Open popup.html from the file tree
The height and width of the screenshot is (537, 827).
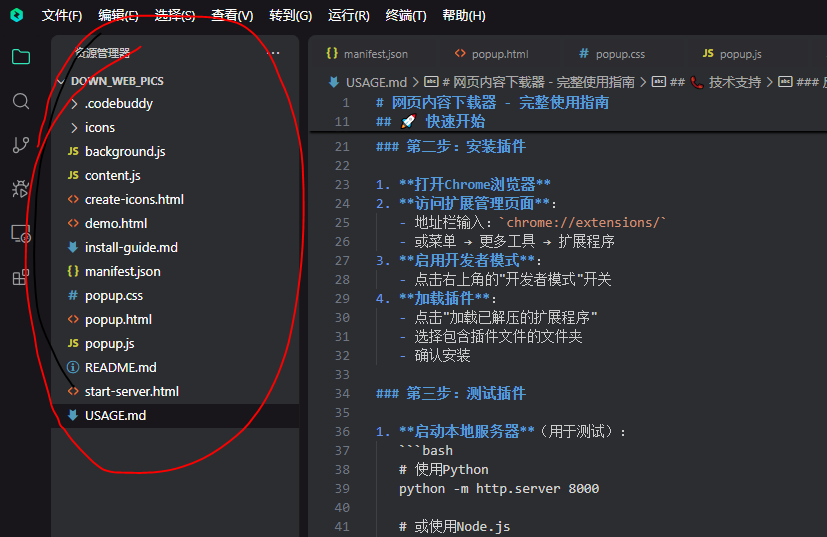point(118,319)
